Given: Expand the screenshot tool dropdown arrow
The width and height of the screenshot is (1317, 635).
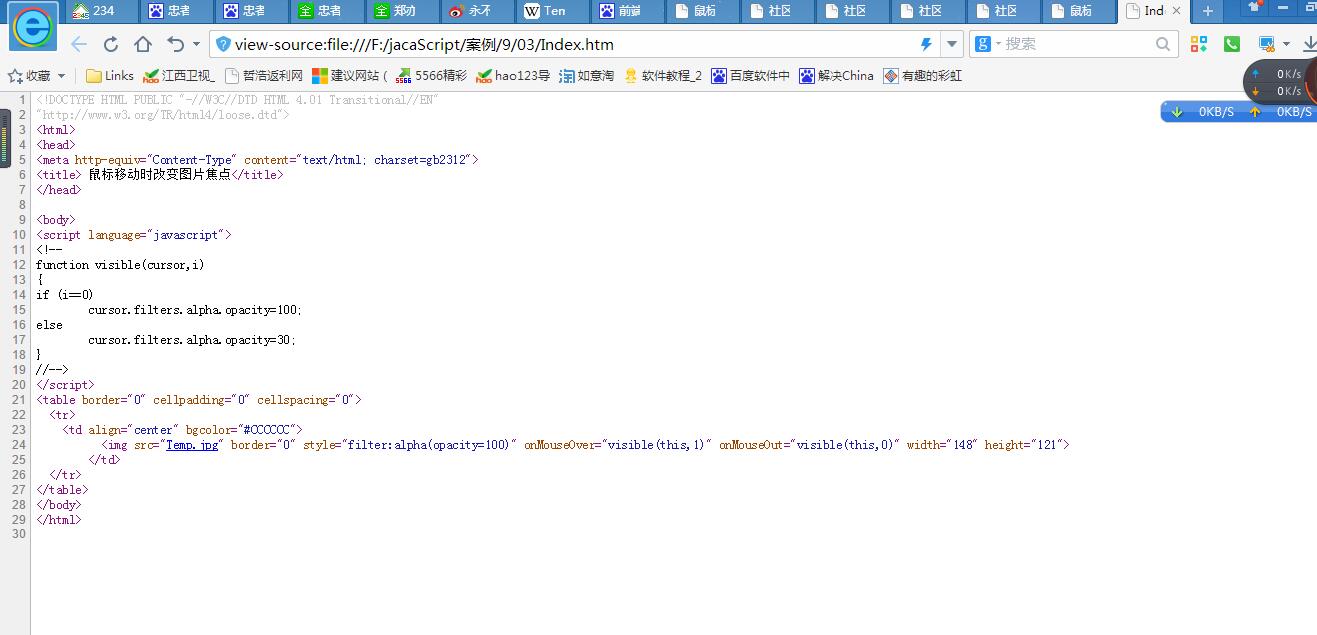Looking at the screenshot, I should click(x=1285, y=44).
